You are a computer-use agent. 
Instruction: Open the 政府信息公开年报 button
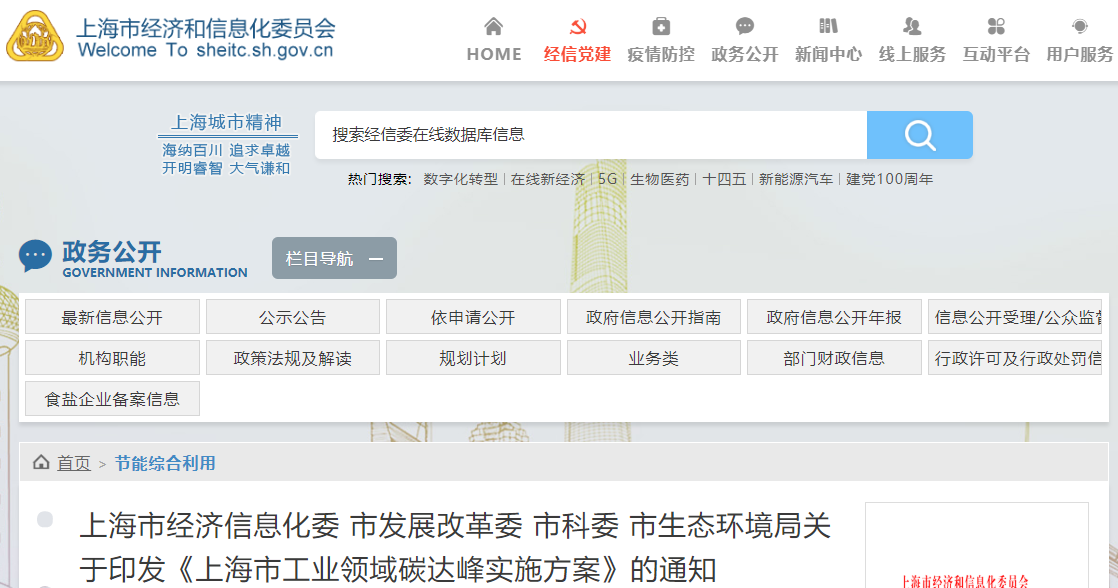(x=834, y=317)
